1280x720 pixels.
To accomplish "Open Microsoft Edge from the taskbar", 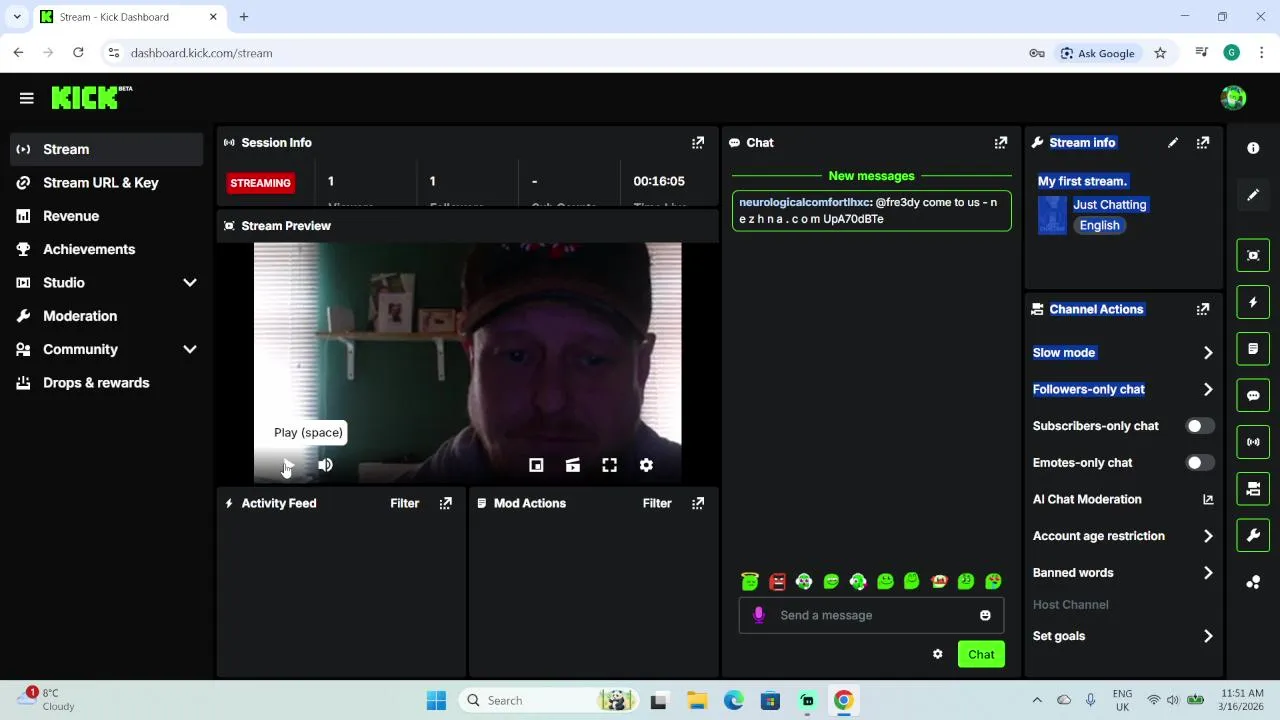I will click(733, 701).
